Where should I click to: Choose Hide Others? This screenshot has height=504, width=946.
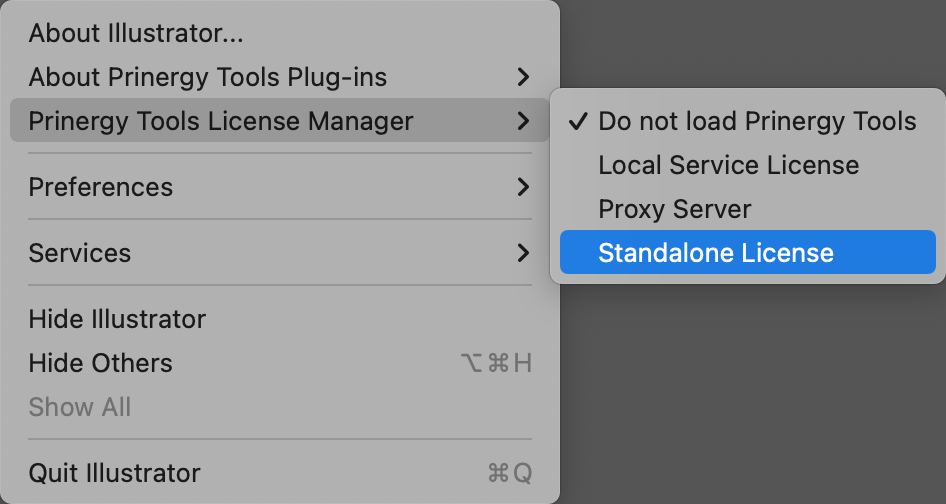point(100,363)
